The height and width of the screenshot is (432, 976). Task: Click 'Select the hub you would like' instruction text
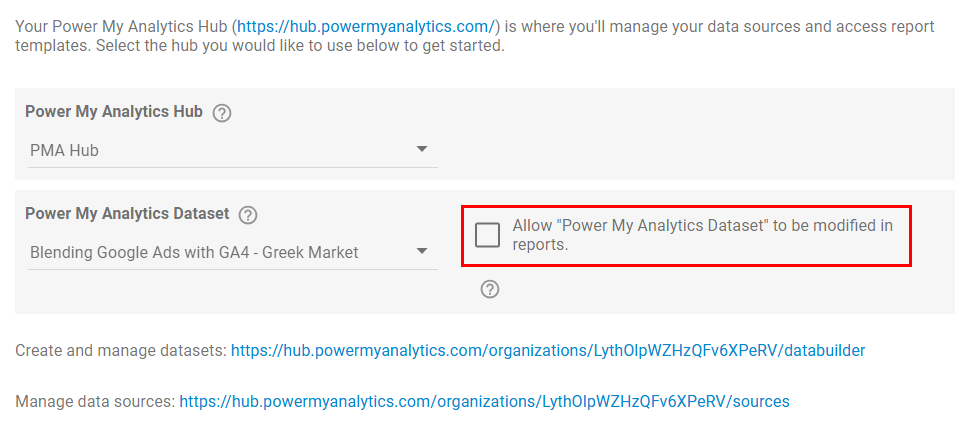200,46
